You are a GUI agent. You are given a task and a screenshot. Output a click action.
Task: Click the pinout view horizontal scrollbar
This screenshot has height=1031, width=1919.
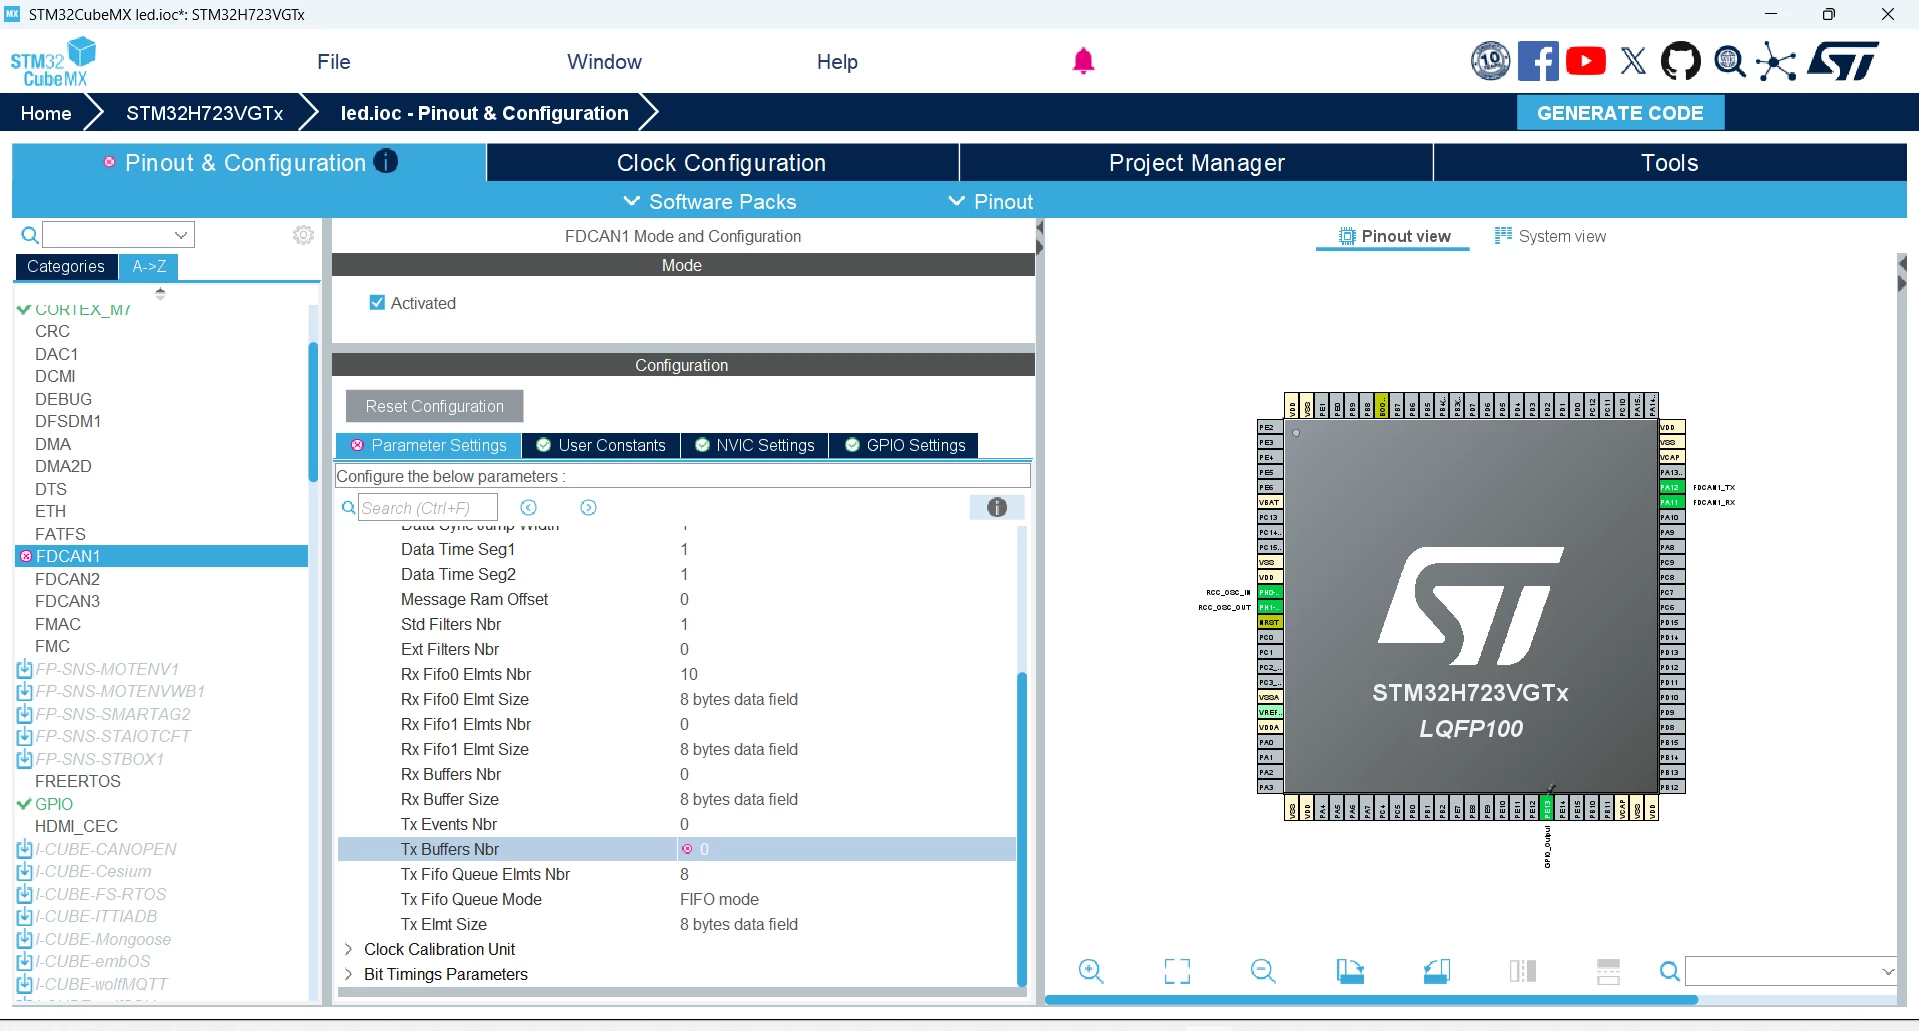(1371, 999)
